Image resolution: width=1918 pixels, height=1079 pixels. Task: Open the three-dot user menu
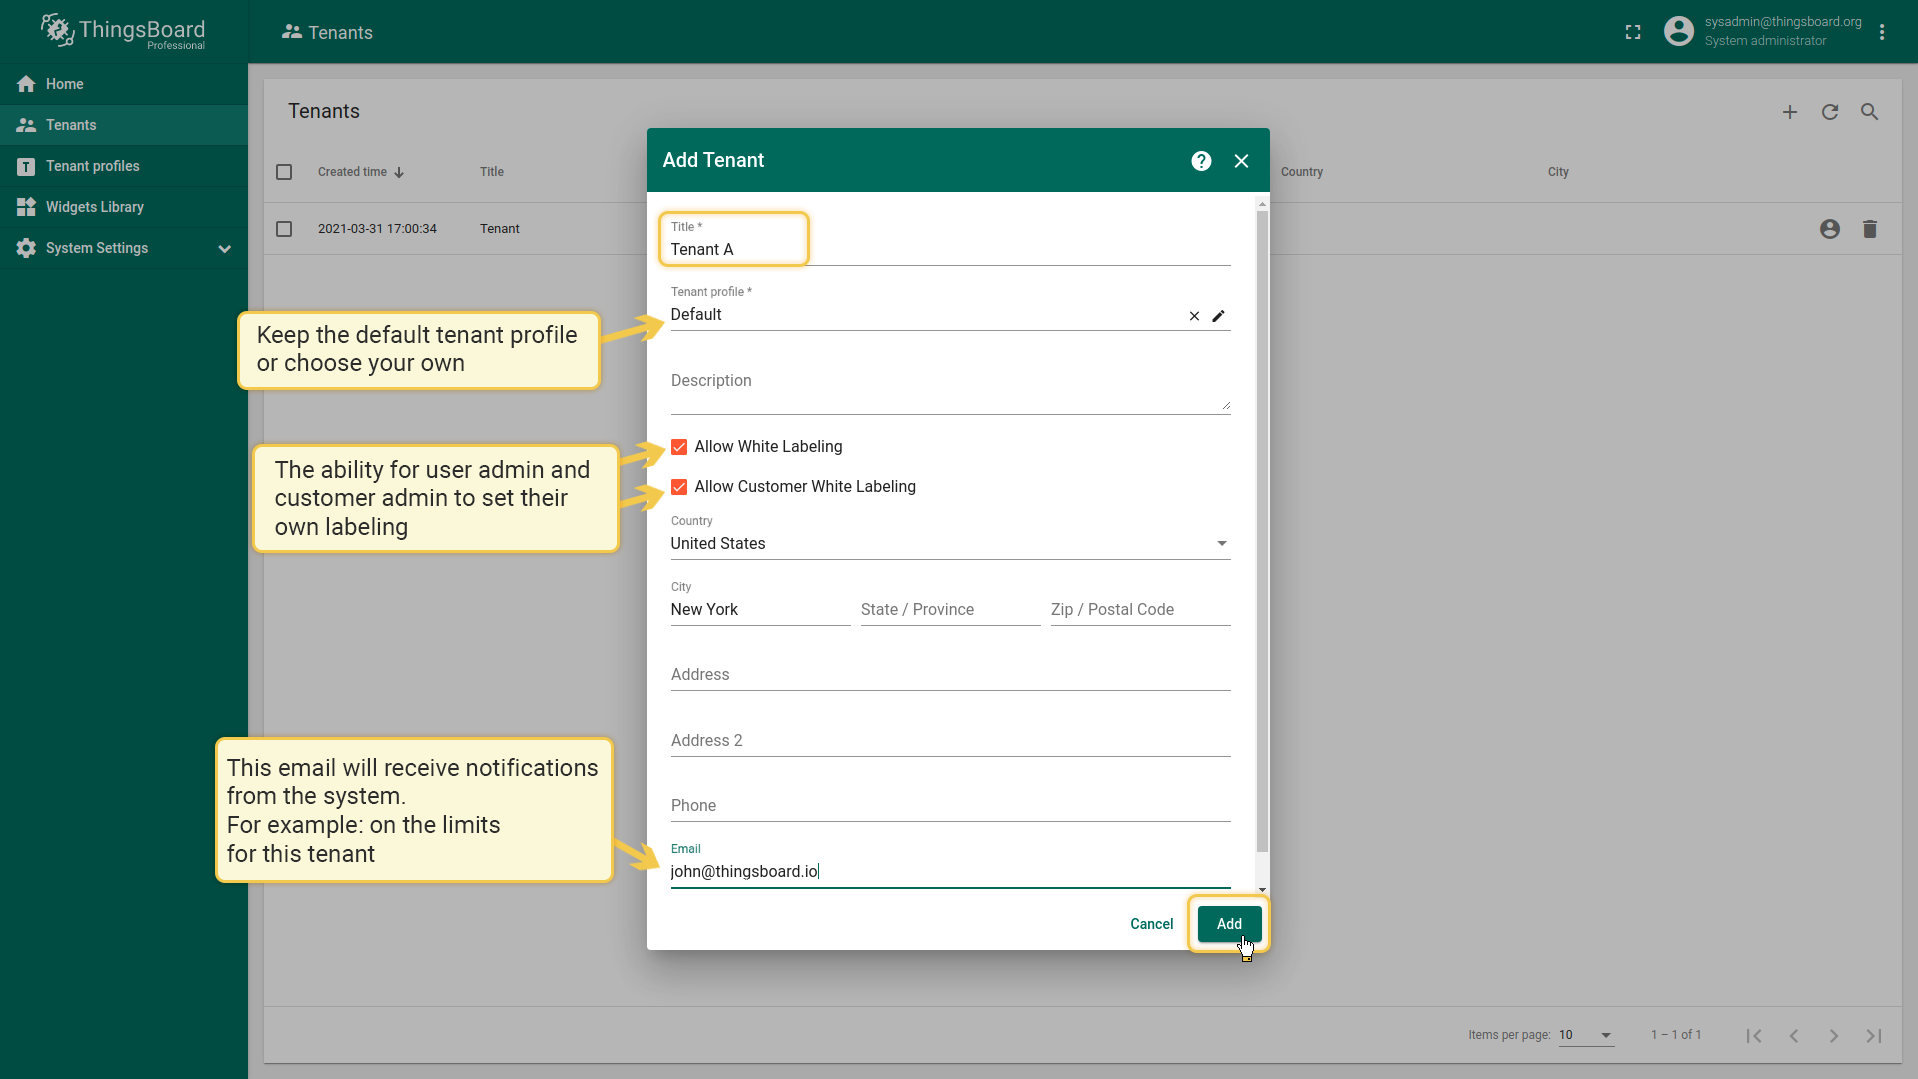[x=1882, y=32]
